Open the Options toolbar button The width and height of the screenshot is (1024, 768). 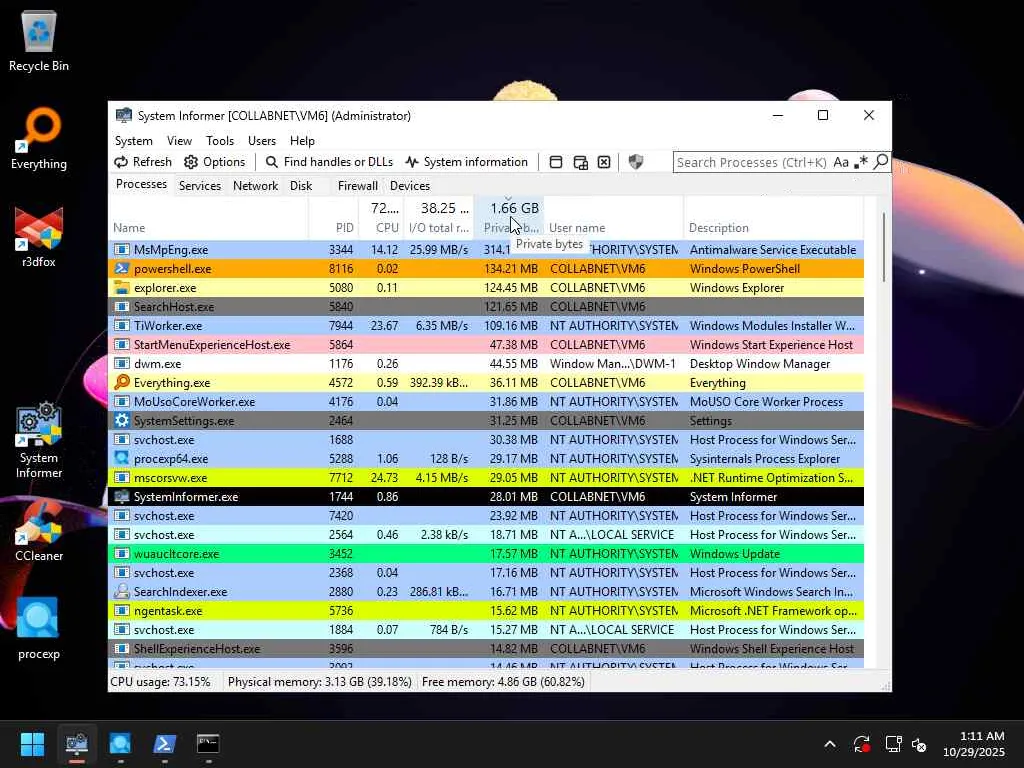214,162
